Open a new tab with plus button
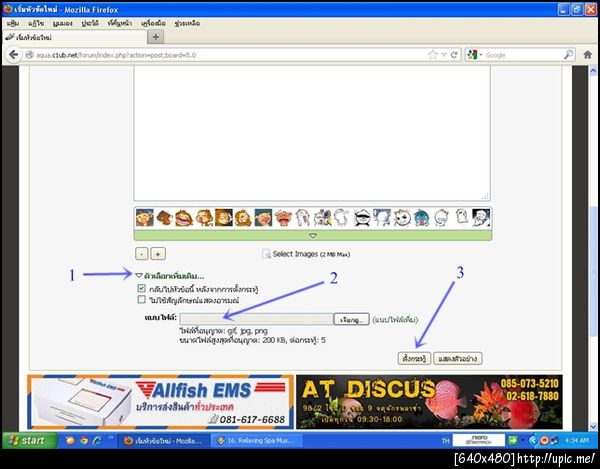The image size is (600, 469). [x=155, y=37]
